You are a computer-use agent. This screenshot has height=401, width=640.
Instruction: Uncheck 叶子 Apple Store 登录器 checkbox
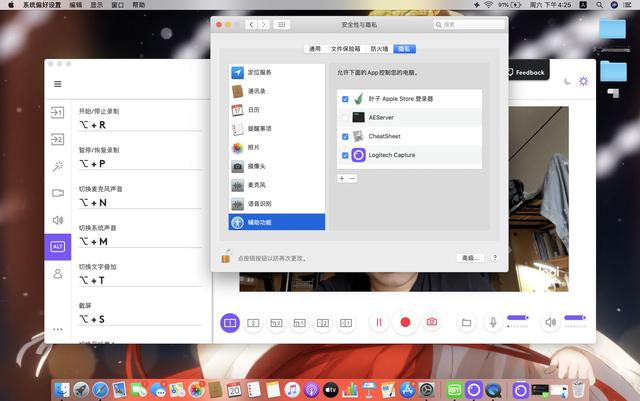(x=345, y=99)
